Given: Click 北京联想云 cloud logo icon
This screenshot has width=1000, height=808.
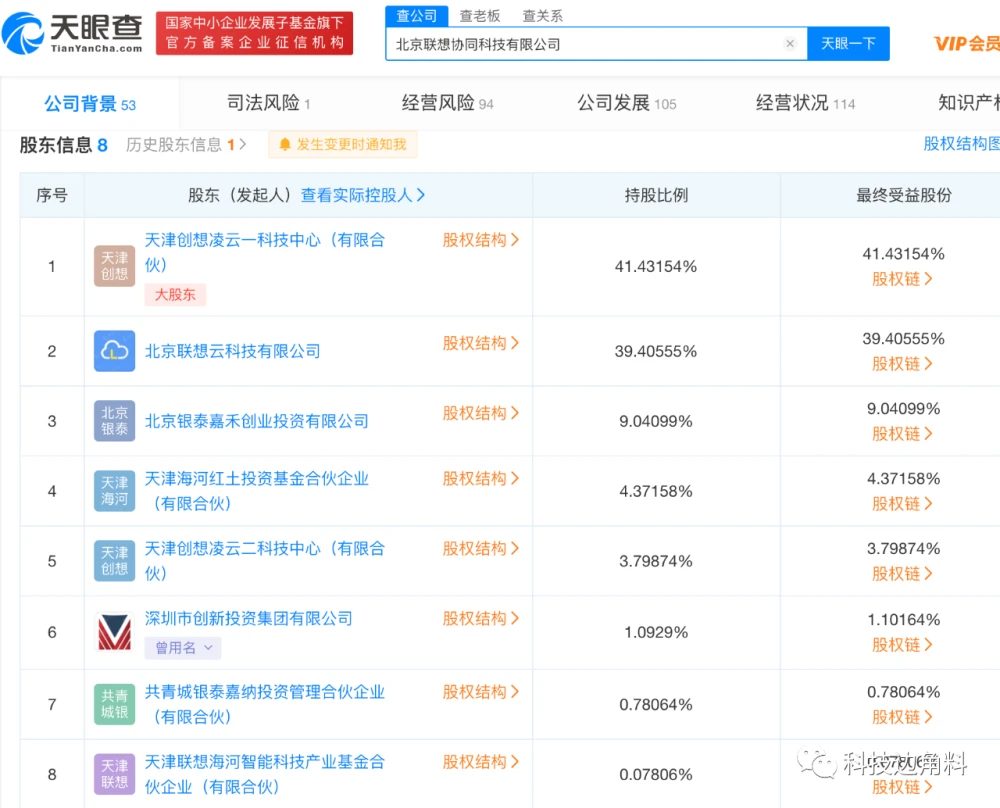Looking at the screenshot, I should pos(114,351).
